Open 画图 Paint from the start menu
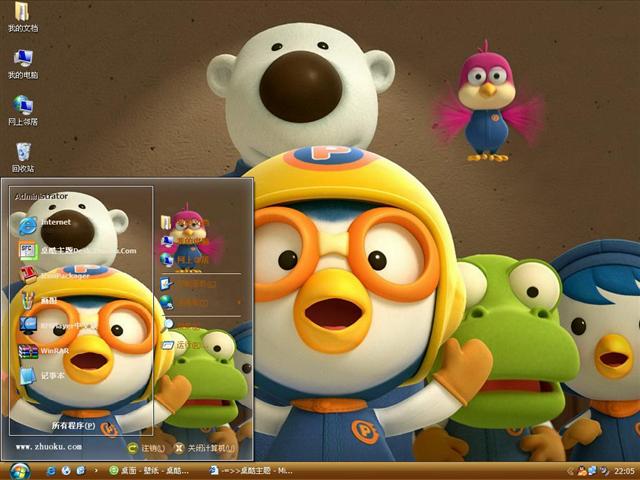Image resolution: width=640 pixels, height=480 pixels. coord(38,301)
